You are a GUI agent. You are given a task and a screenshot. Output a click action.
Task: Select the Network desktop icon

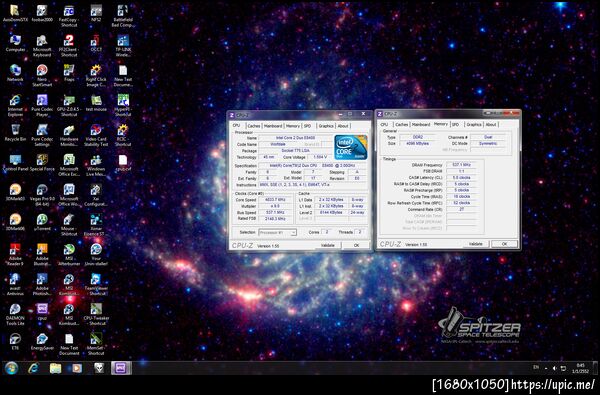[15, 73]
